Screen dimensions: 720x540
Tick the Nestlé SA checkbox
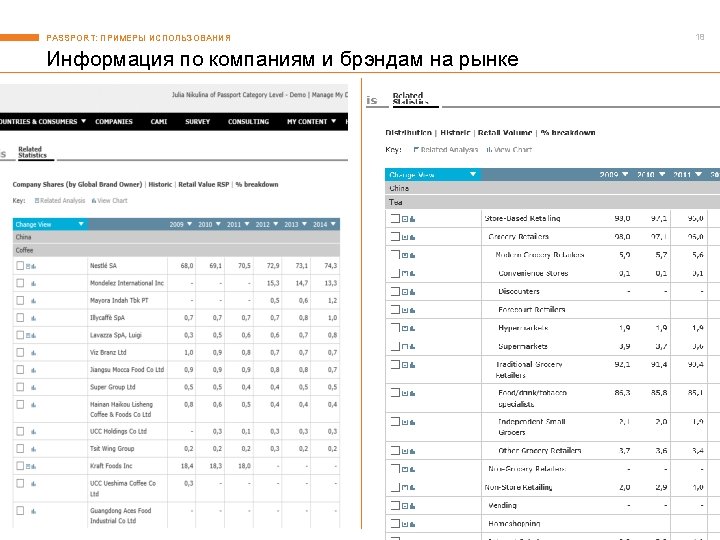(20, 265)
